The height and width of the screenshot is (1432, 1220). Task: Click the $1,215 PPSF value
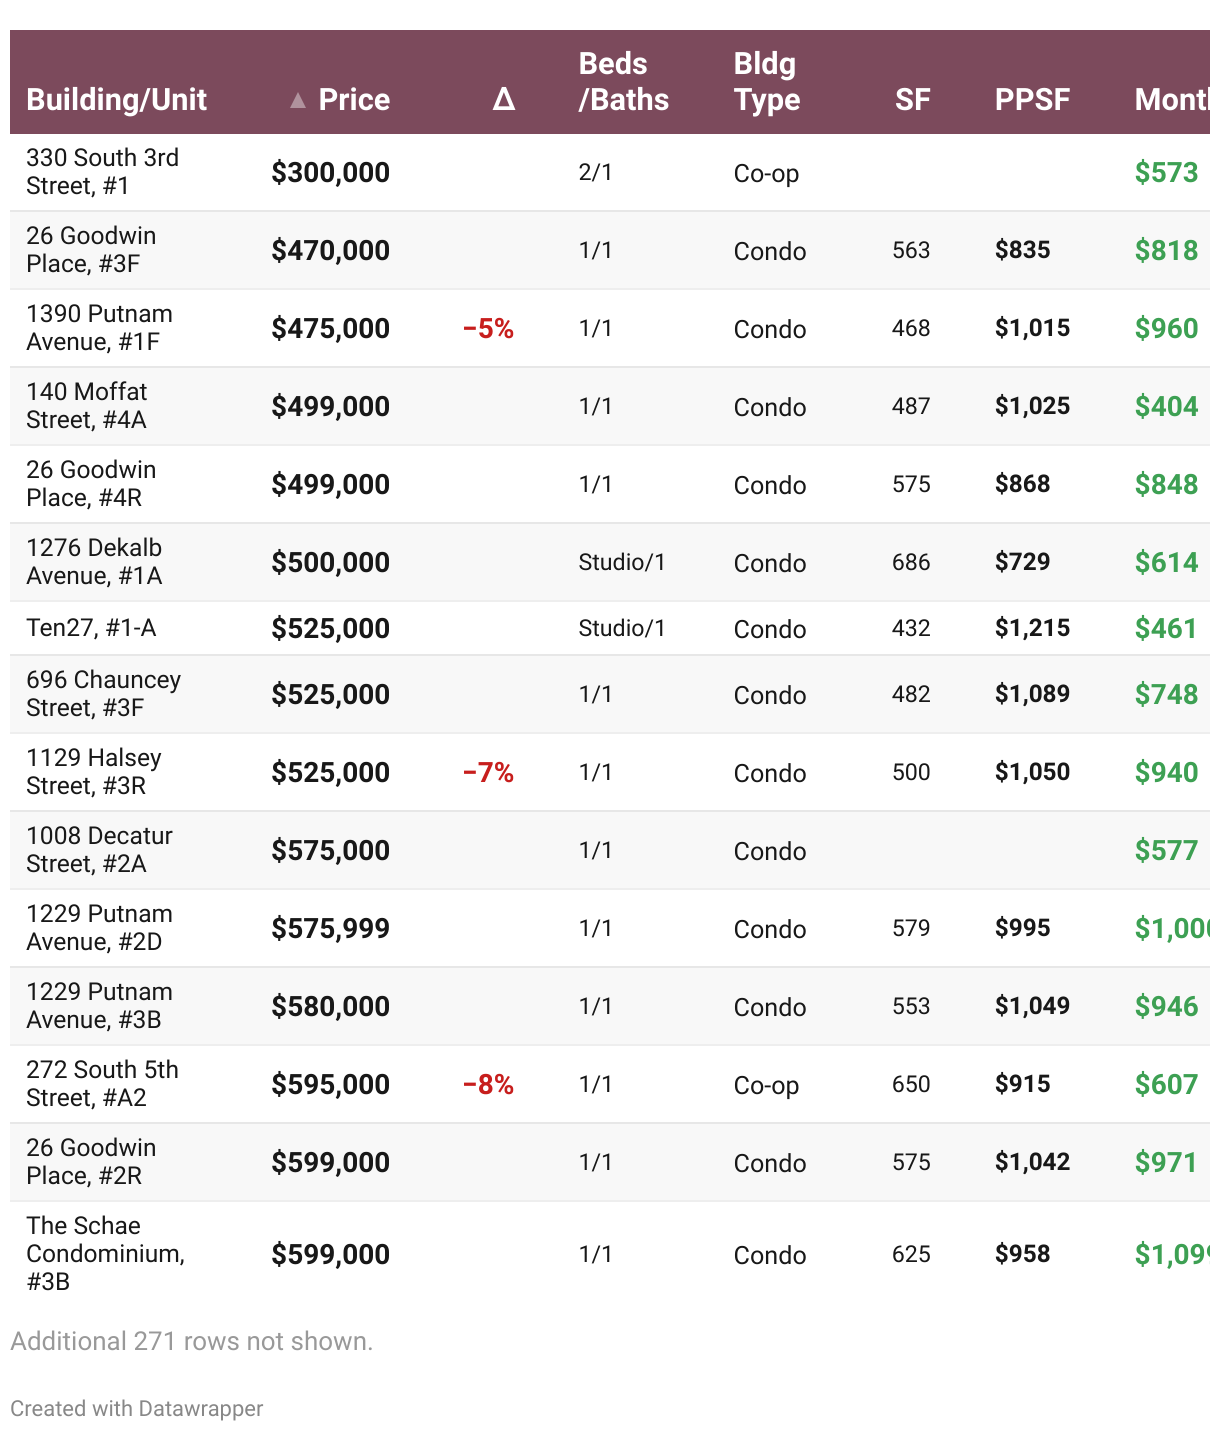[1032, 628]
